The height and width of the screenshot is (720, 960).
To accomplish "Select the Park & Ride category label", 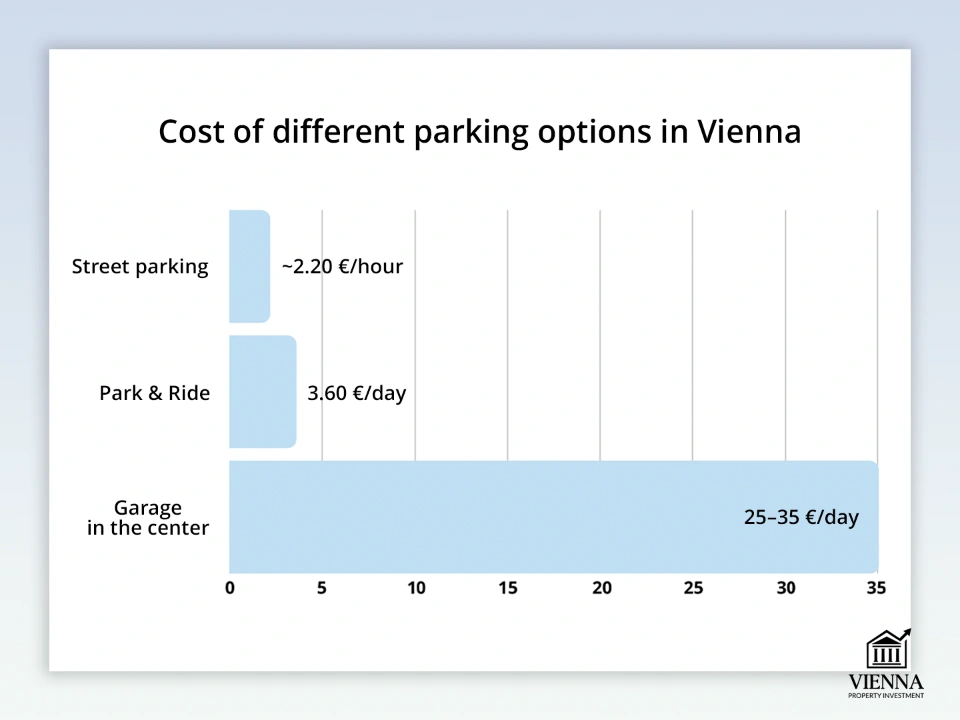I will 155,393.
